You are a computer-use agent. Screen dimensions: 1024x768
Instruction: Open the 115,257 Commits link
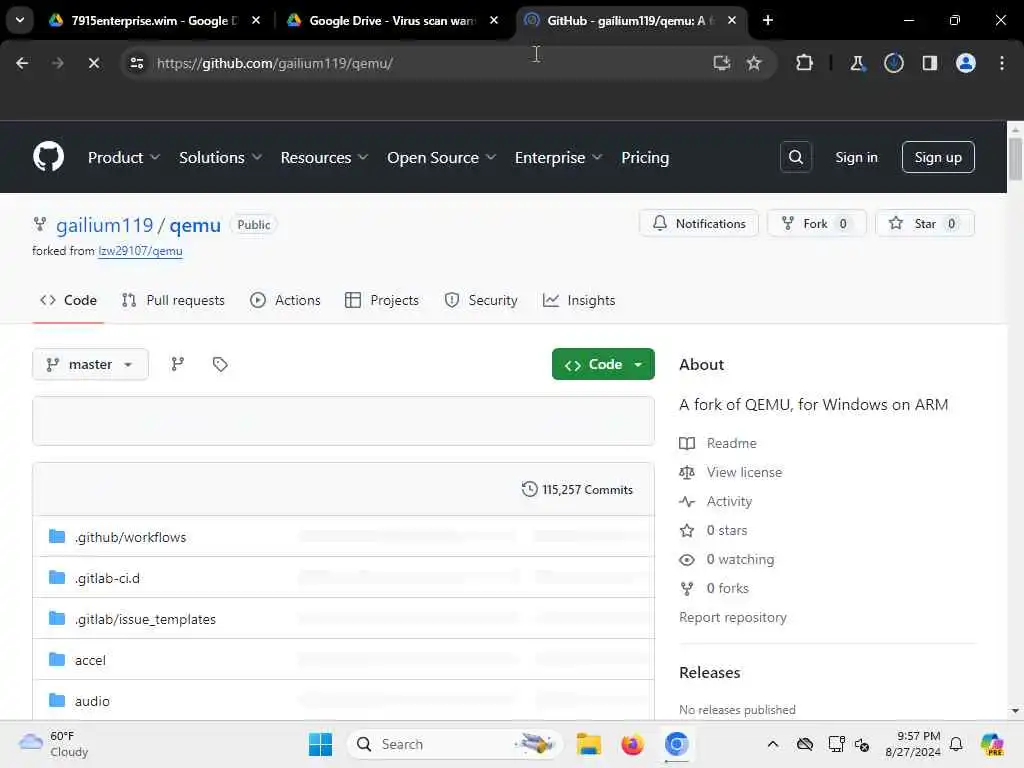click(x=577, y=489)
